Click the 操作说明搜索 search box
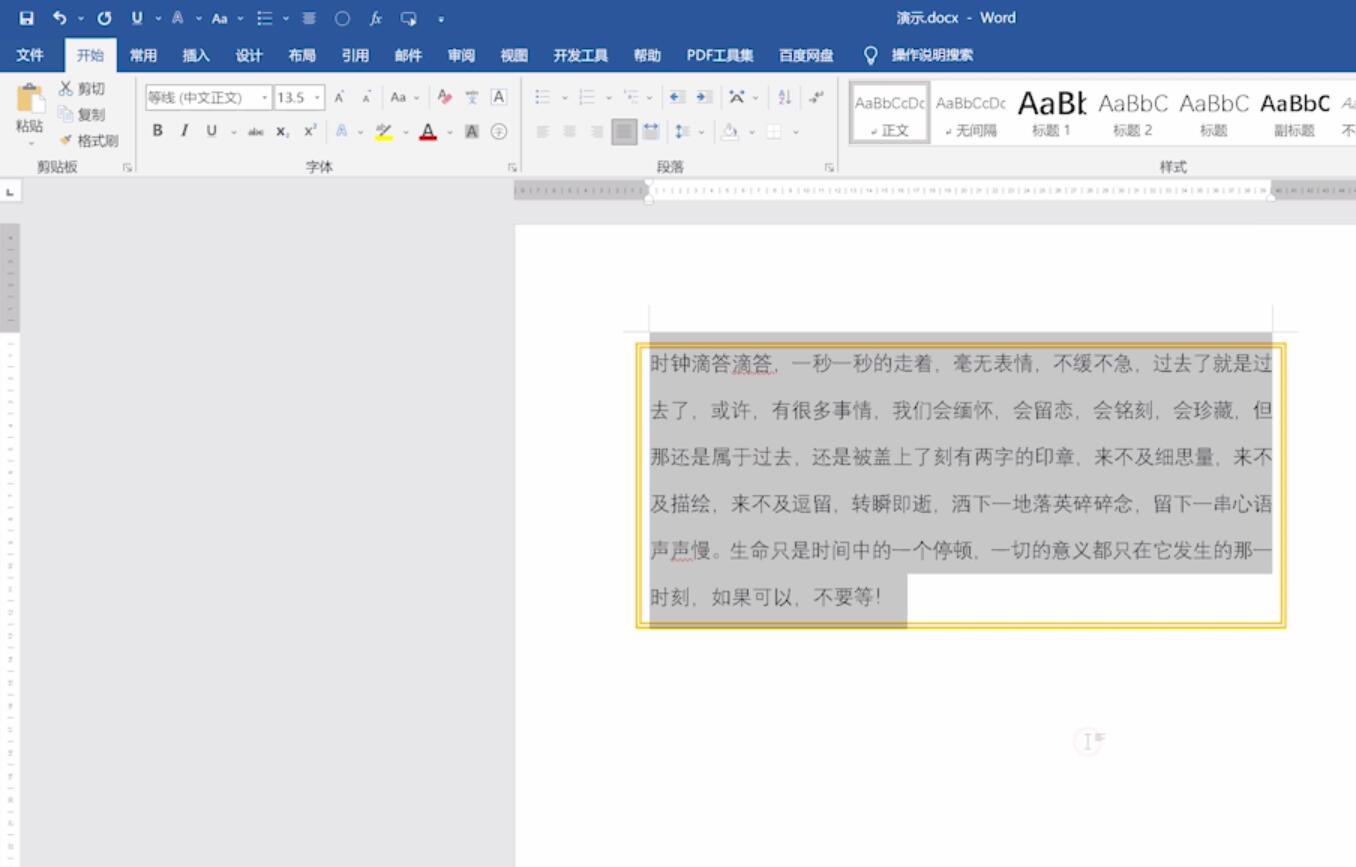 point(932,55)
